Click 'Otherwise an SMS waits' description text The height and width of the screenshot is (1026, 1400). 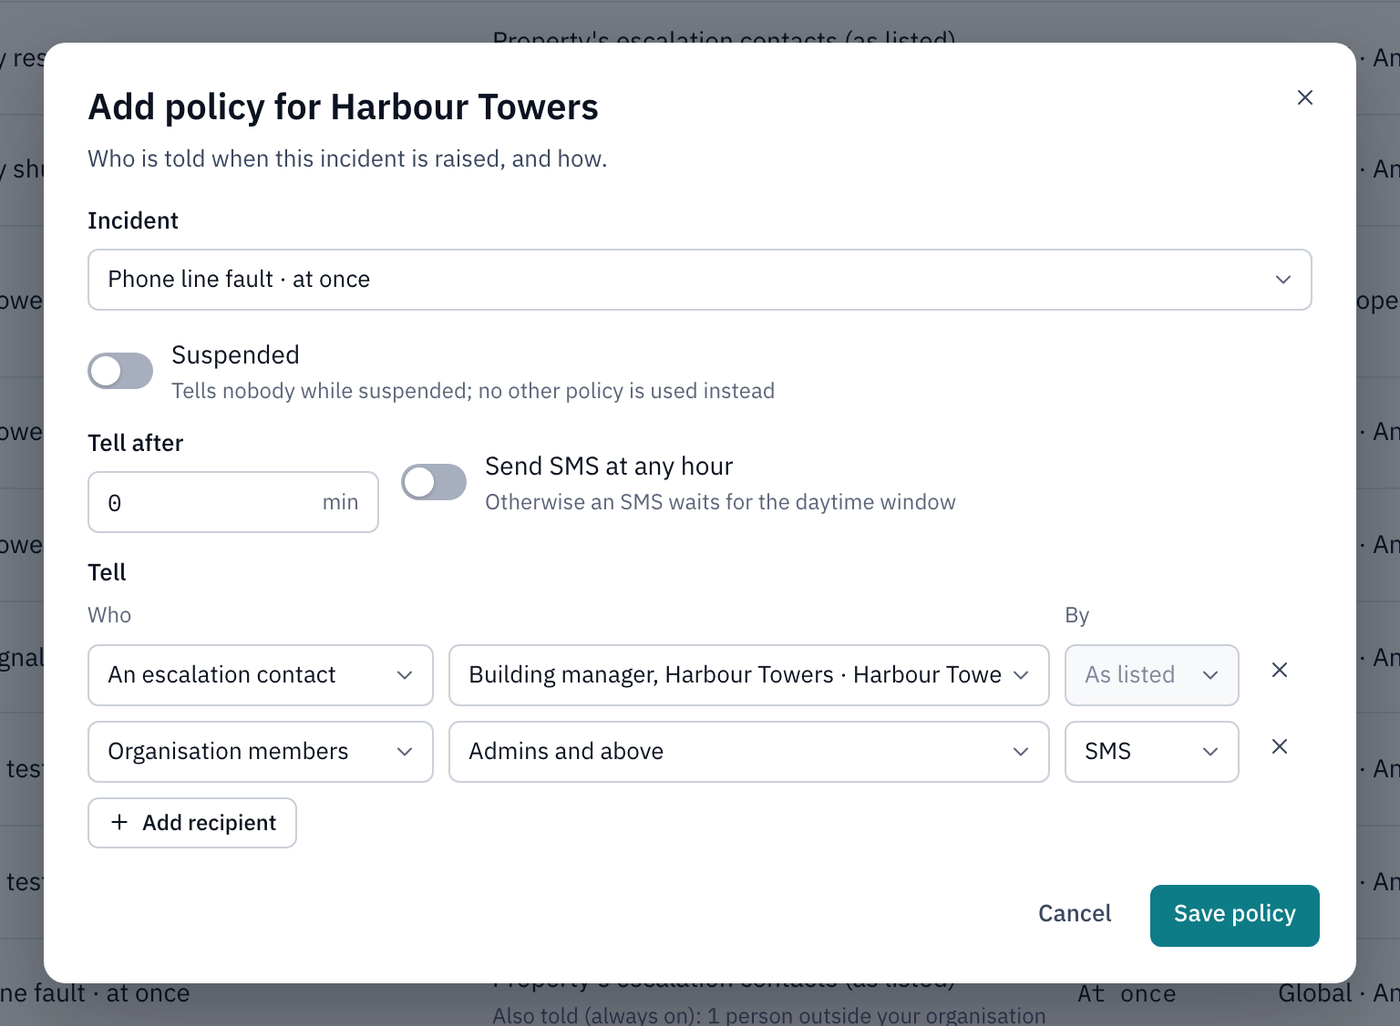click(720, 502)
